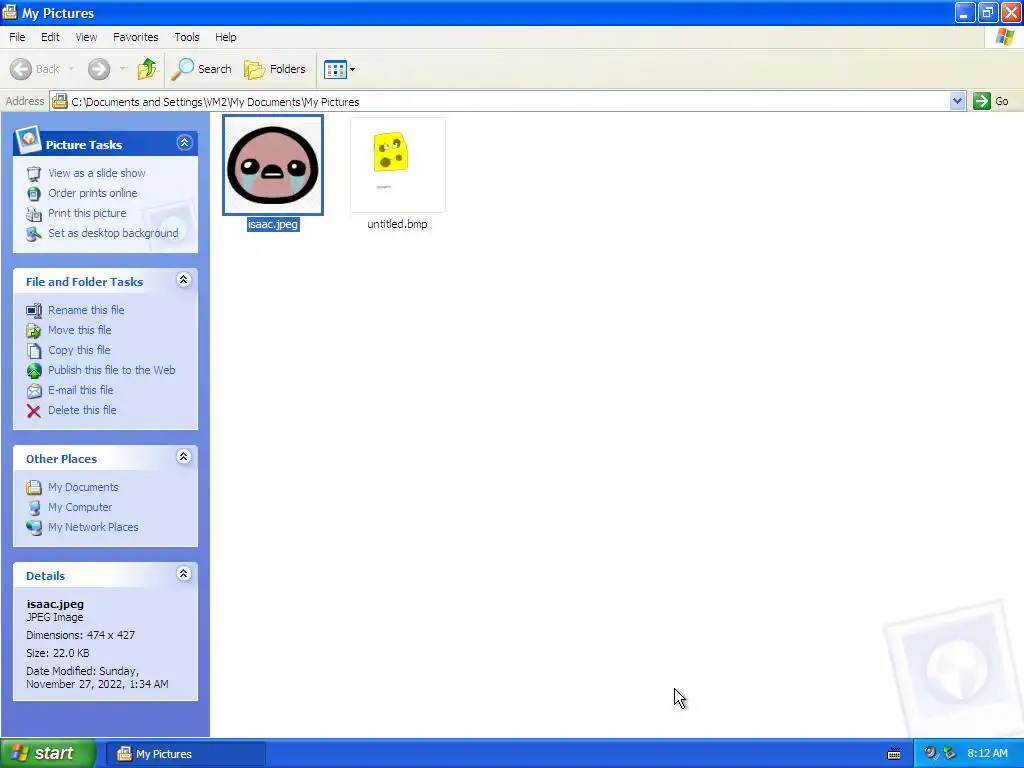The image size is (1024, 768).
Task: Click the My Documents folder icon
Action: [x=34, y=488]
